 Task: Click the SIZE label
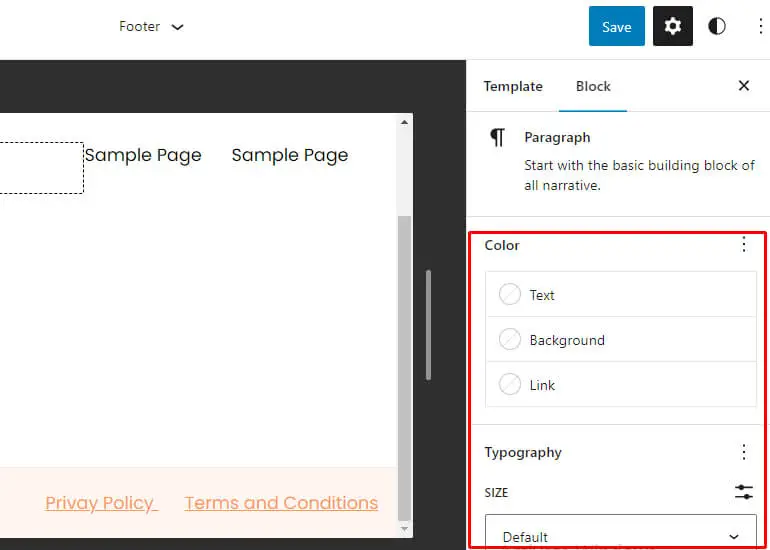click(496, 493)
